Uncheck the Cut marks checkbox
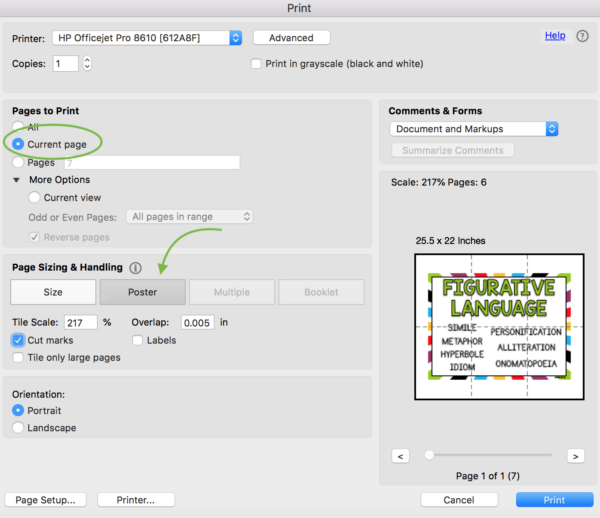Image resolution: width=600 pixels, height=518 pixels. [x=19, y=340]
